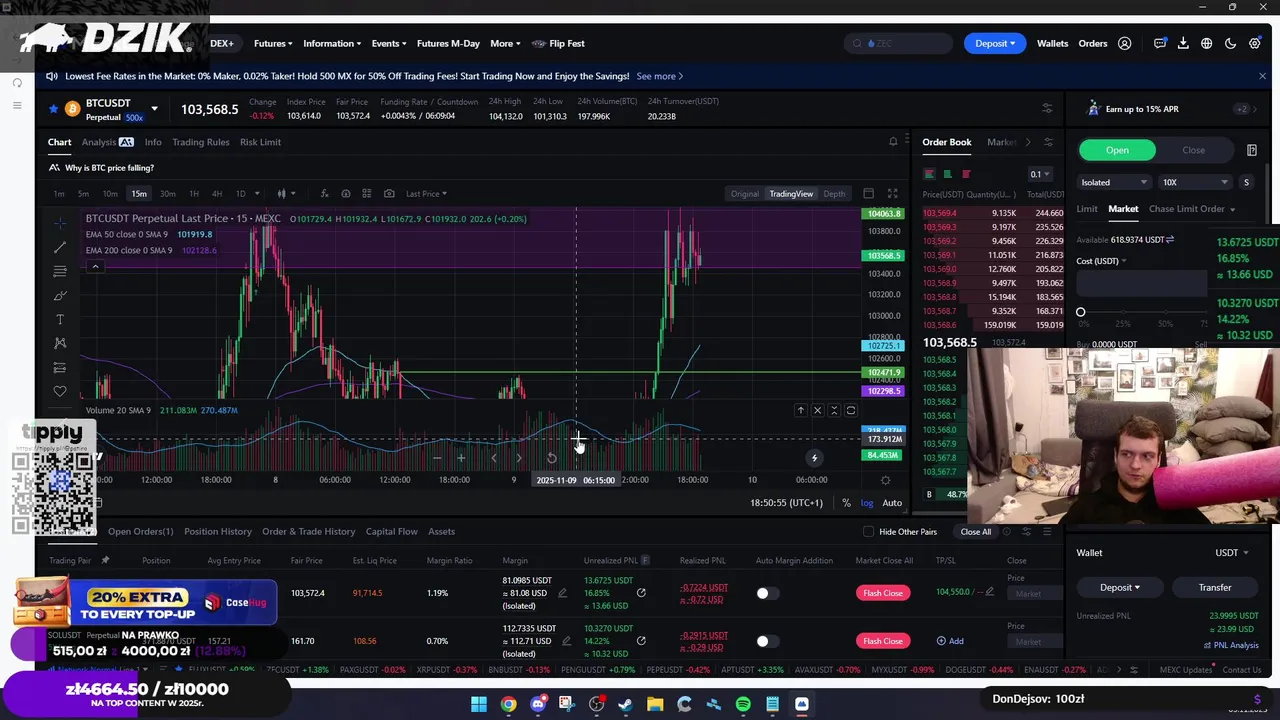
Task: Open the Order & Trade History tab
Action: (308, 532)
